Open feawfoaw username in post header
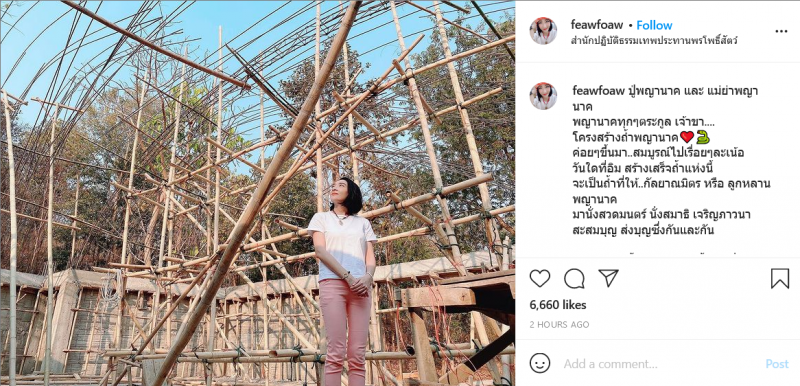 tap(596, 24)
